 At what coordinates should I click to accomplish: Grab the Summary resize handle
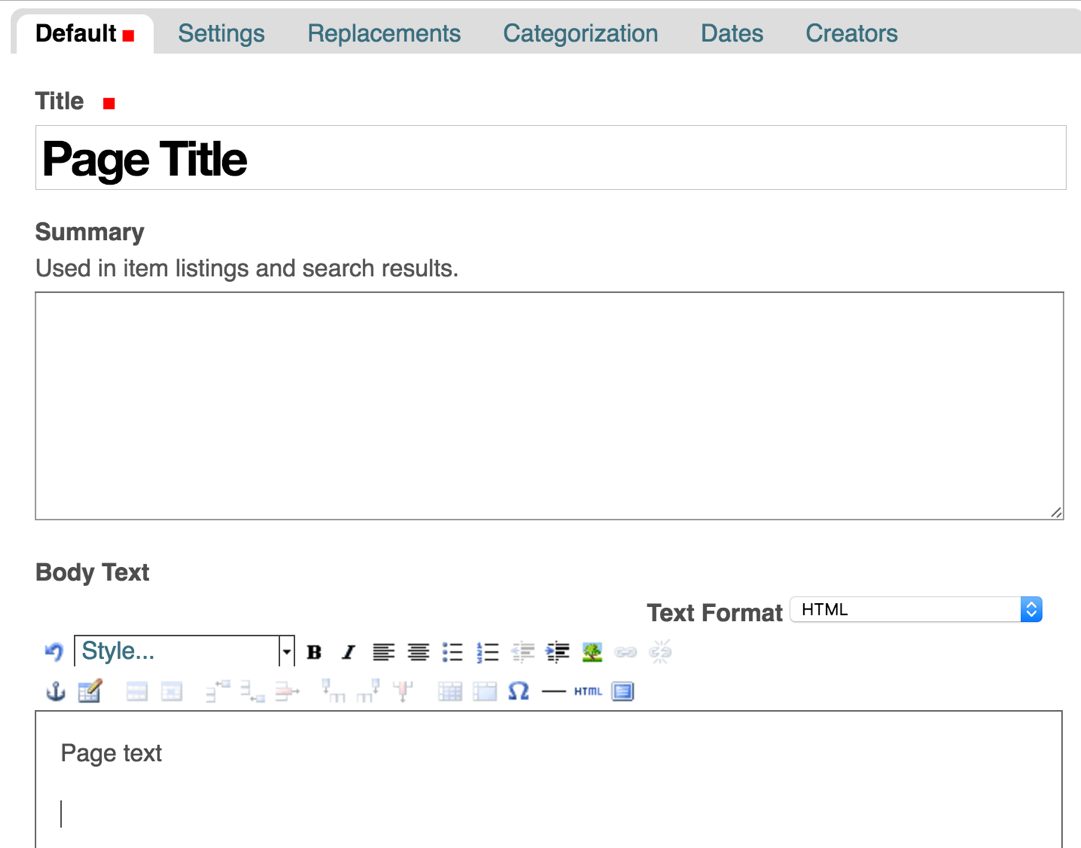click(1056, 512)
